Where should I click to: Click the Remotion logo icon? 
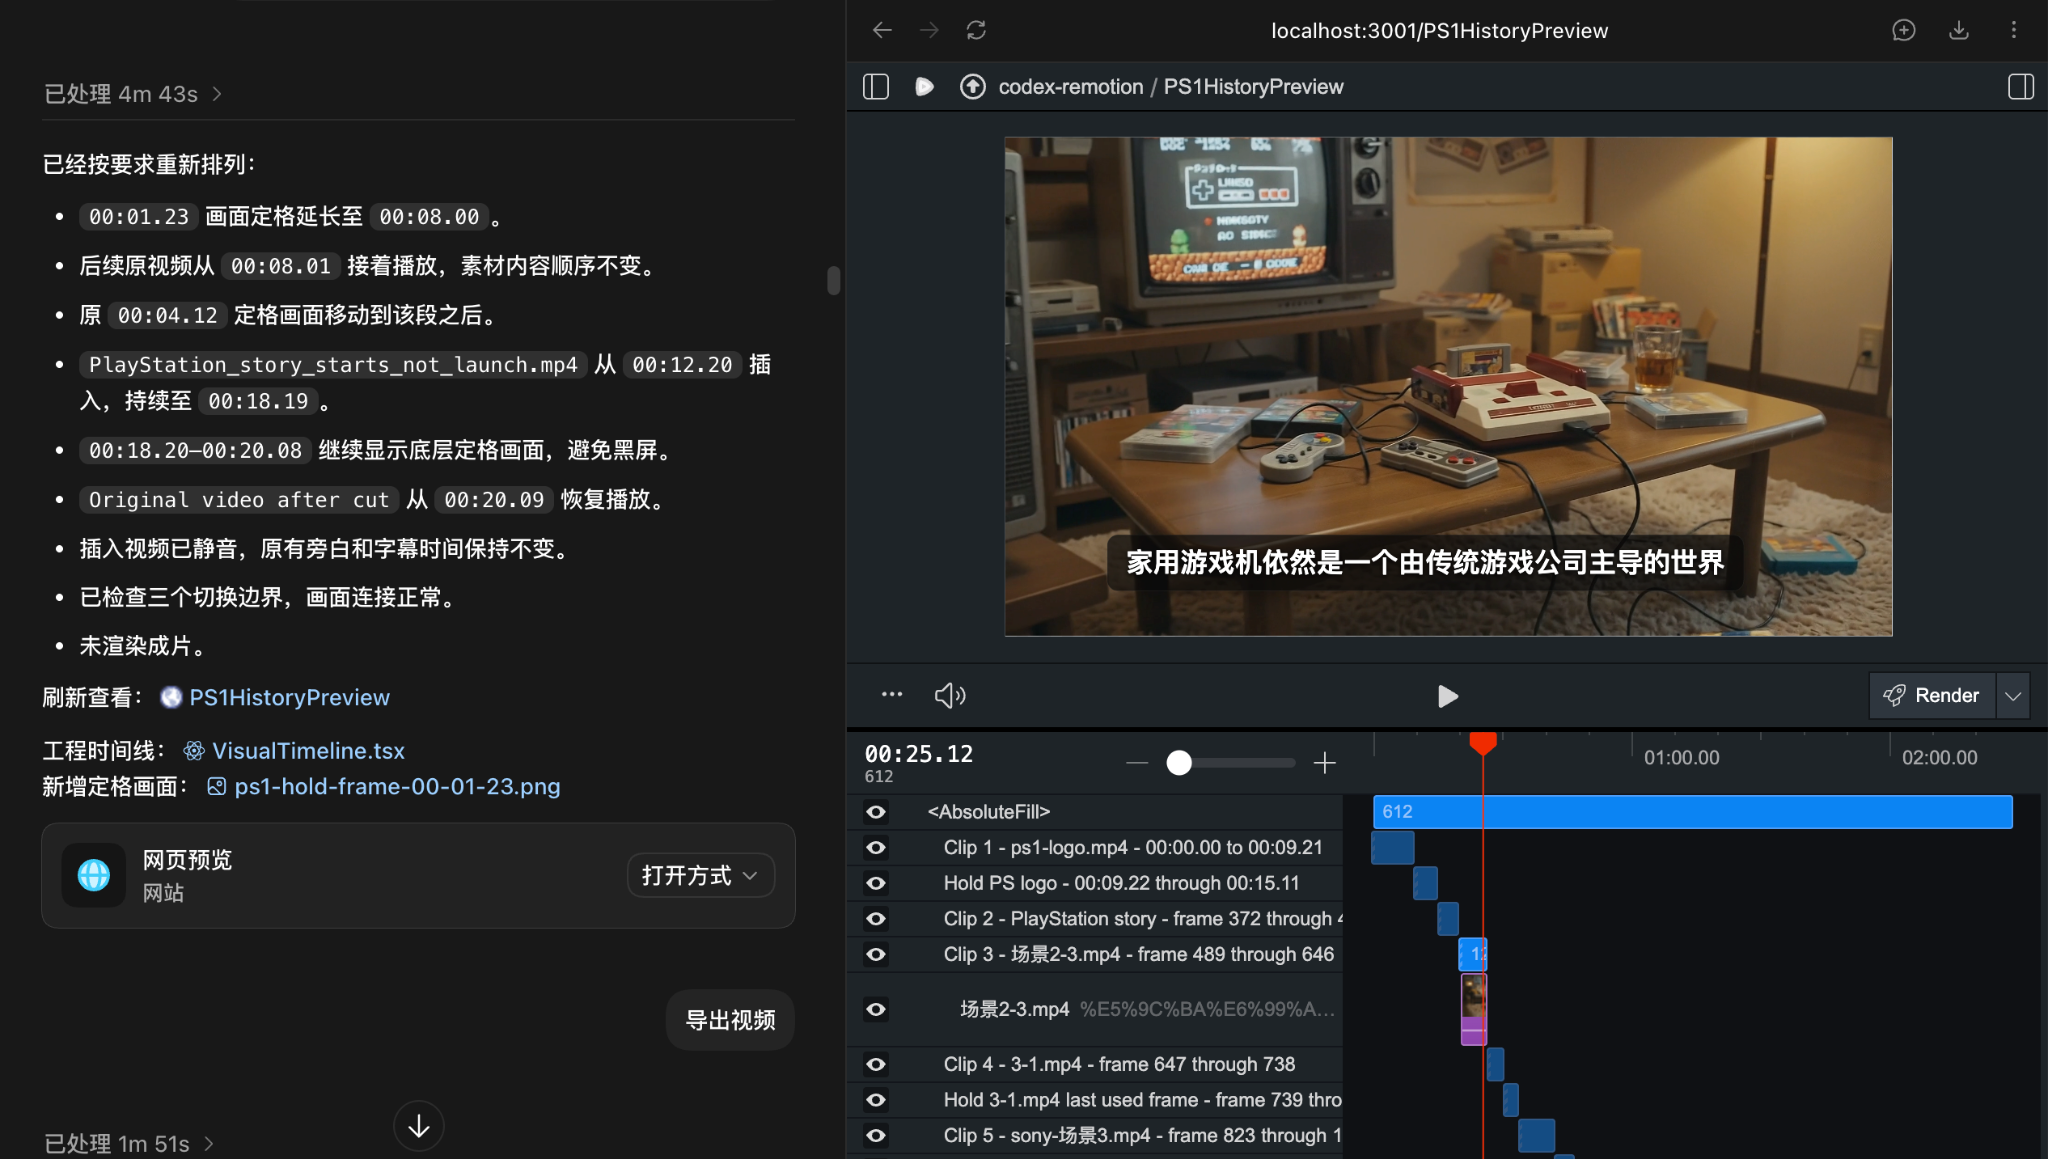point(924,87)
